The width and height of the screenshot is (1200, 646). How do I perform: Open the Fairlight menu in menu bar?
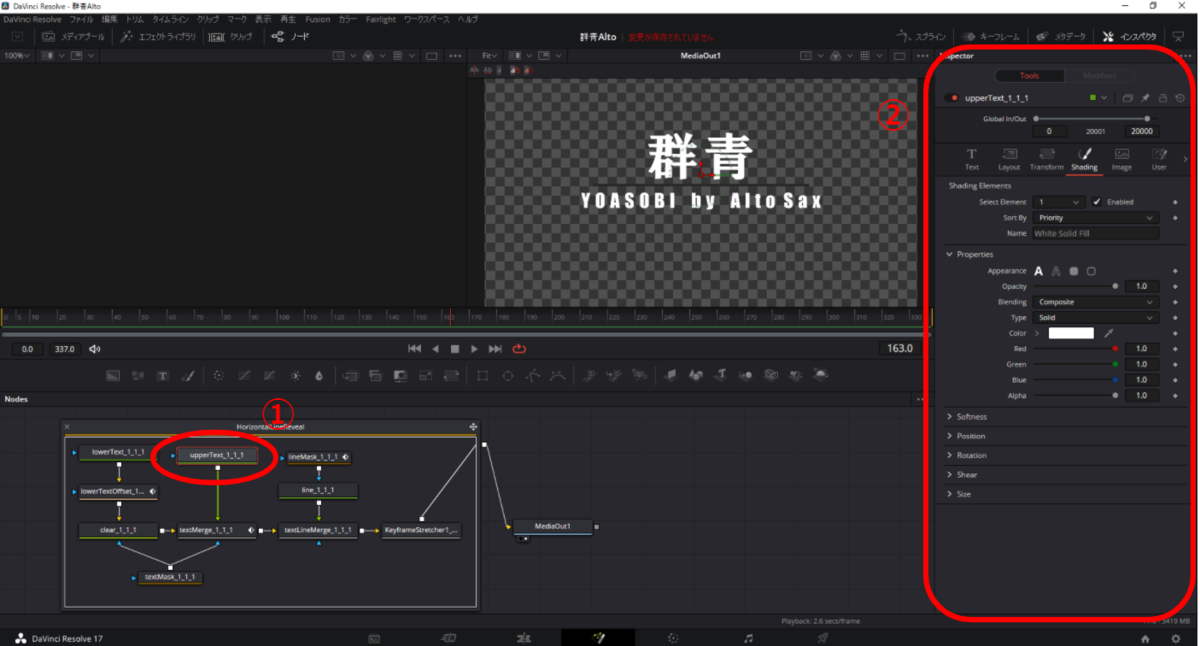coord(381,19)
